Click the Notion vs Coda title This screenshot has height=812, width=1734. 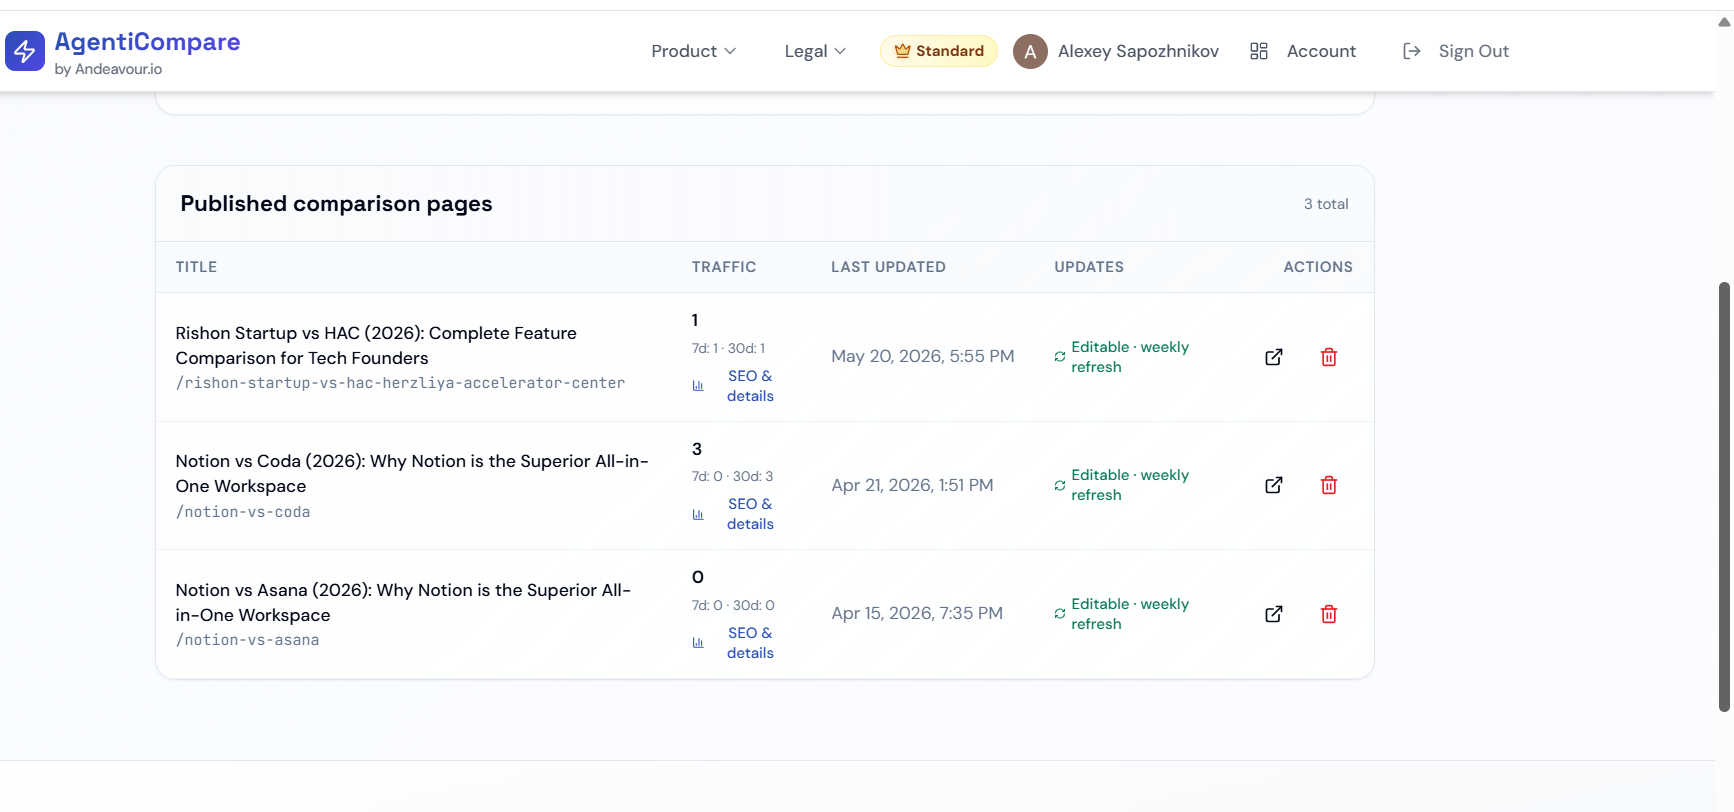pos(412,473)
